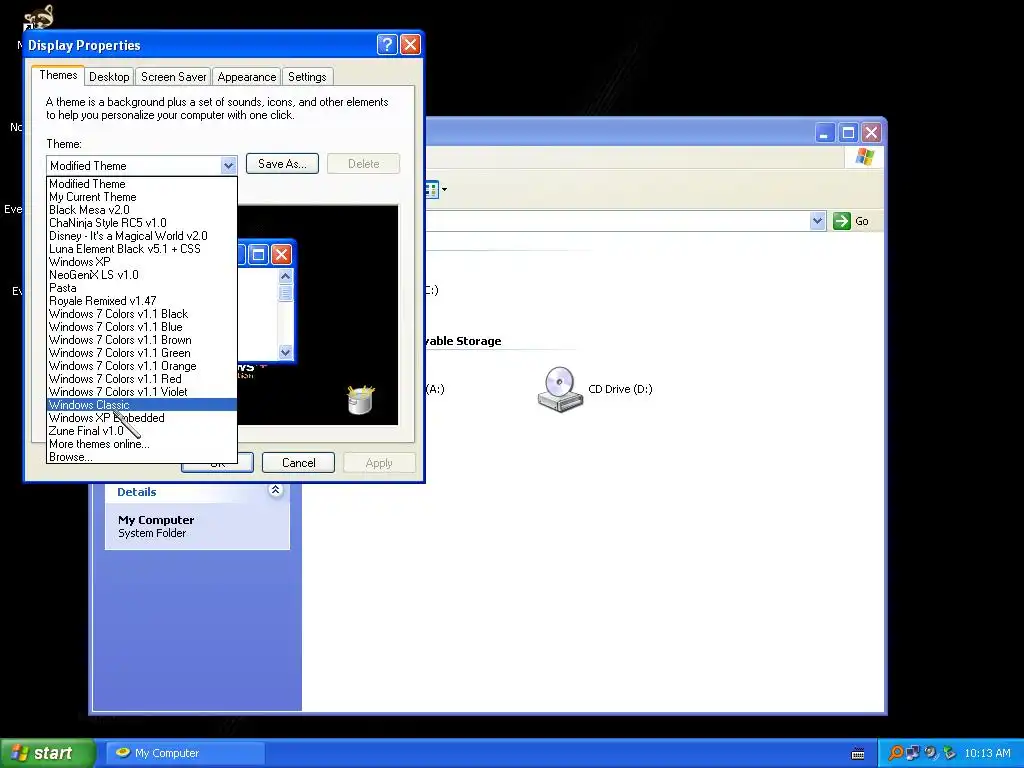Select Windows 7 Colors v1.1 Black
The height and width of the screenshot is (768, 1024).
142,314
